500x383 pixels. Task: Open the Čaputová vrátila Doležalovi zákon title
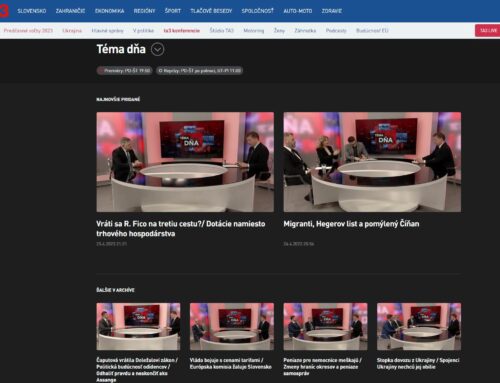click(137, 370)
